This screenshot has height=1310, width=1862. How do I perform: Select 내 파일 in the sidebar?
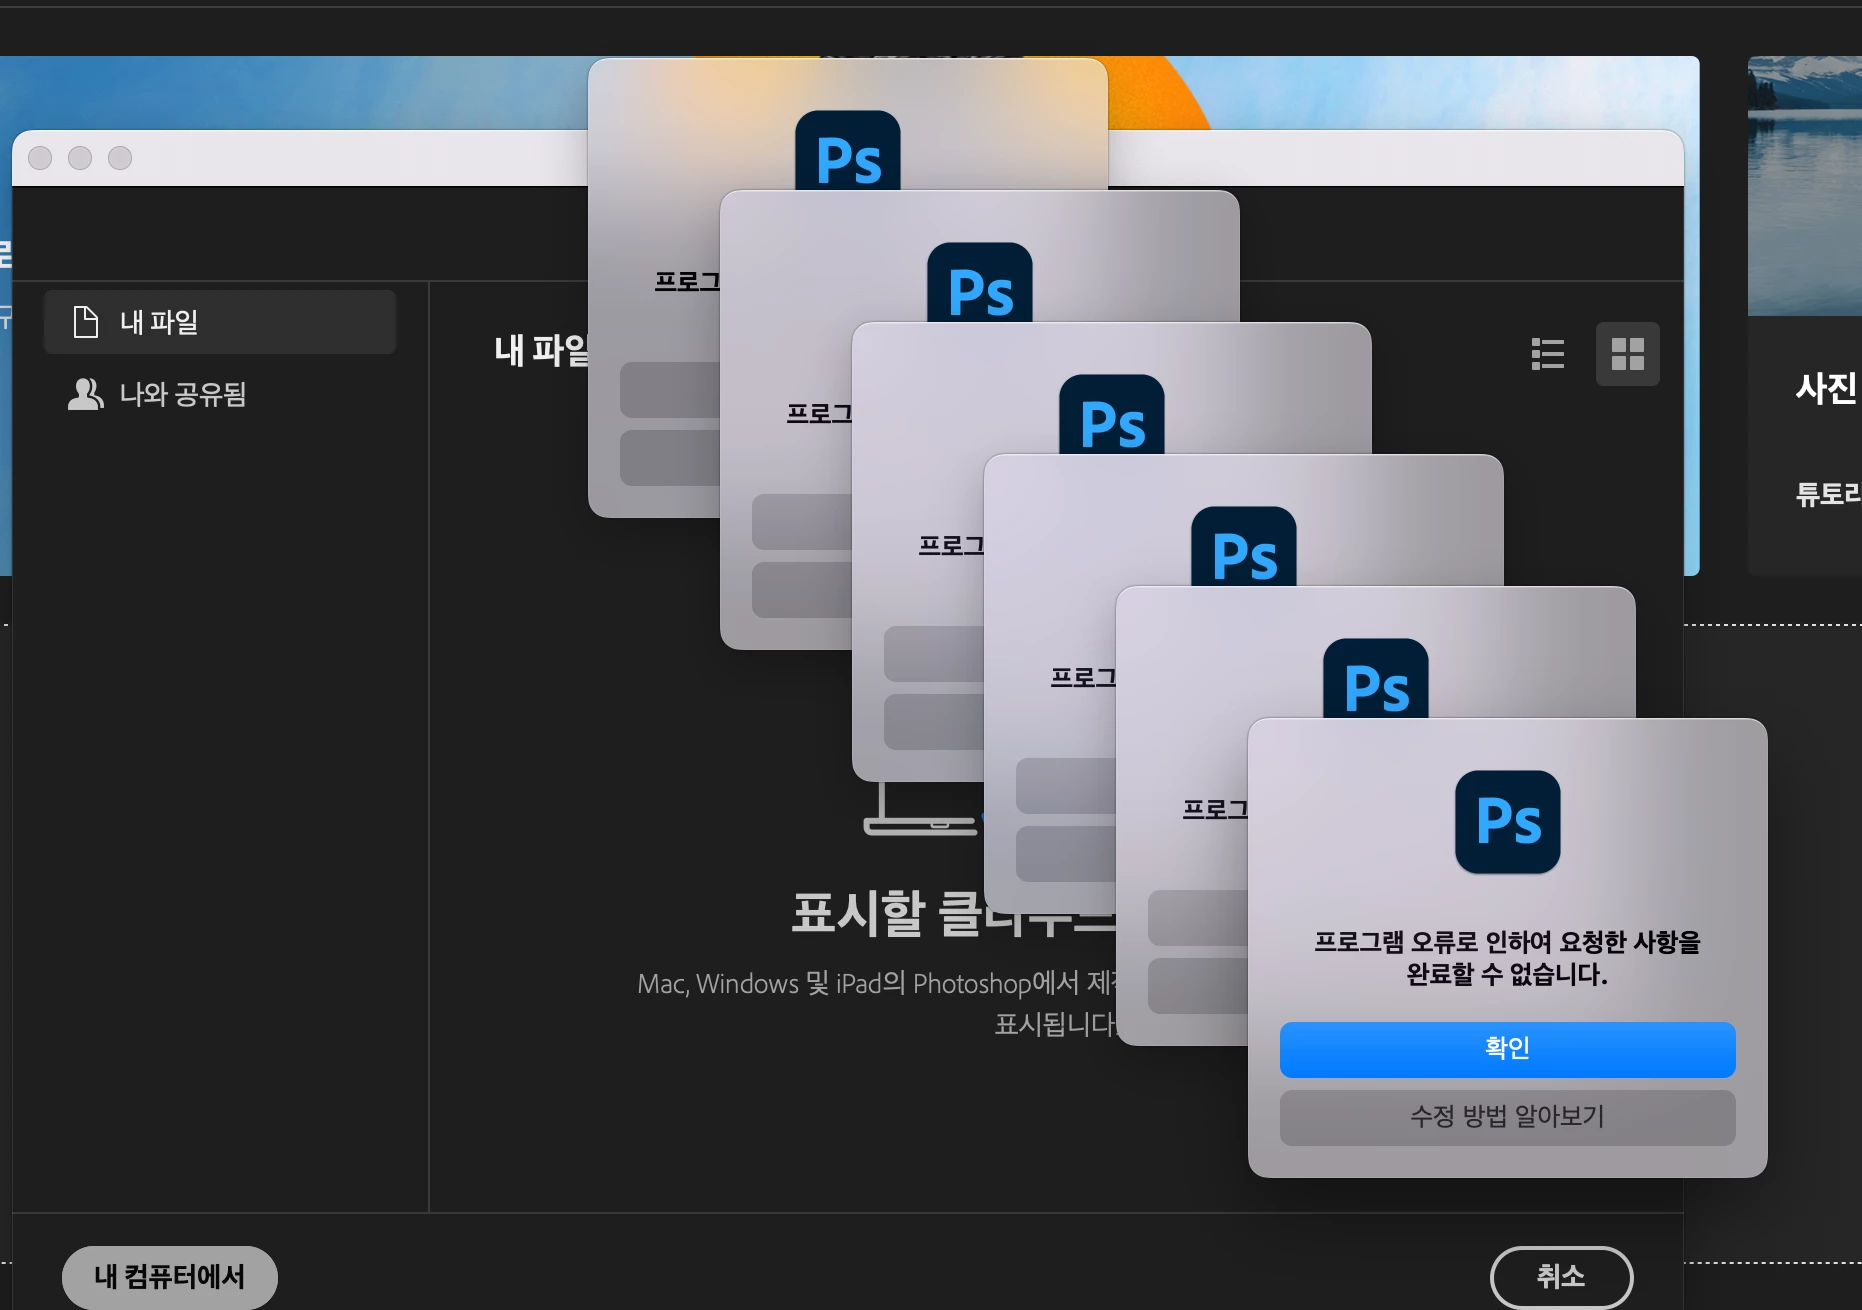(x=220, y=322)
